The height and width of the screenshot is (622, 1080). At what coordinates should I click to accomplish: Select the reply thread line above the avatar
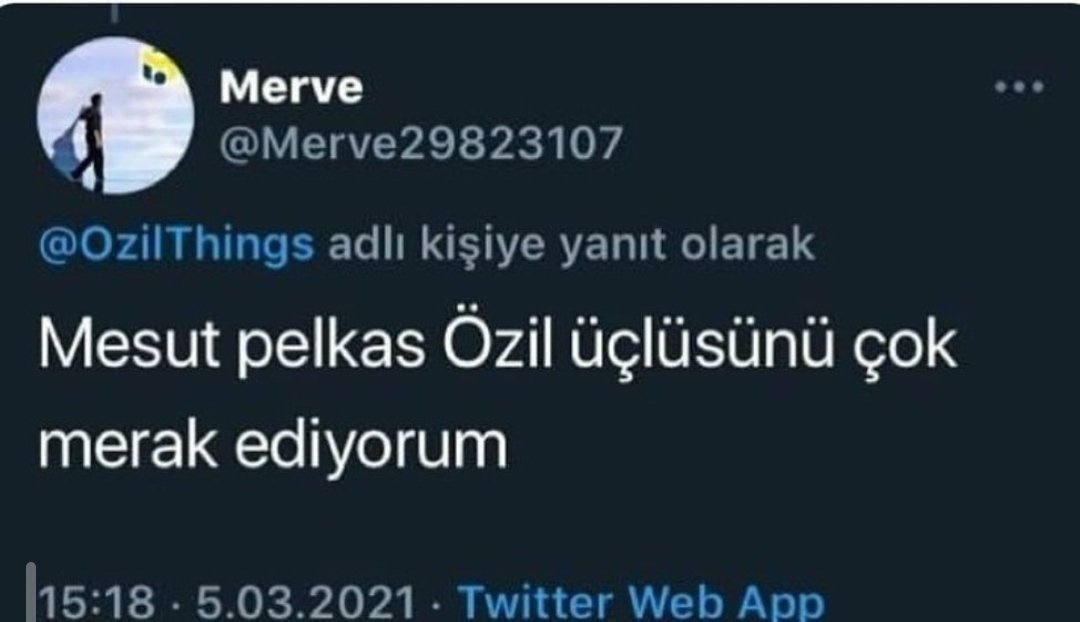(114, 10)
